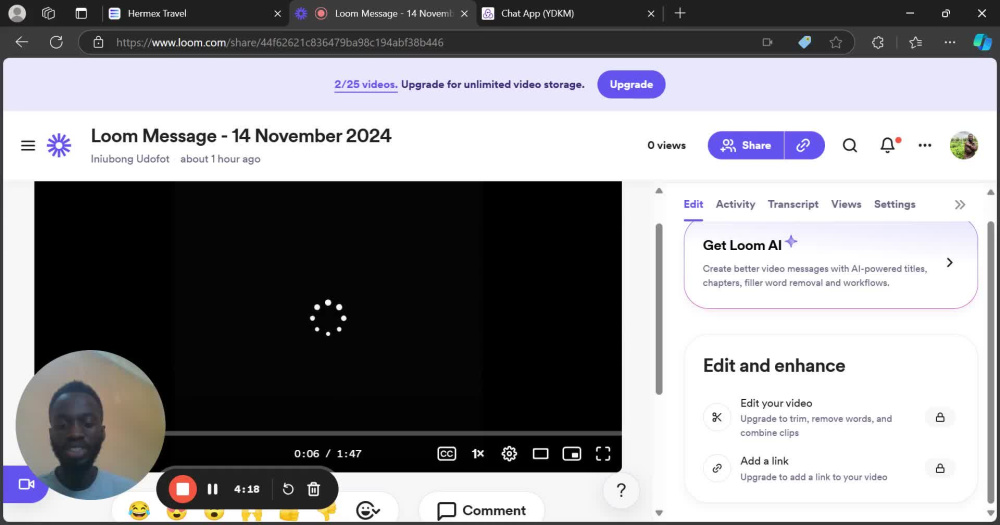
Task: Click the scissors icon for Edit your video
Action: click(717, 417)
